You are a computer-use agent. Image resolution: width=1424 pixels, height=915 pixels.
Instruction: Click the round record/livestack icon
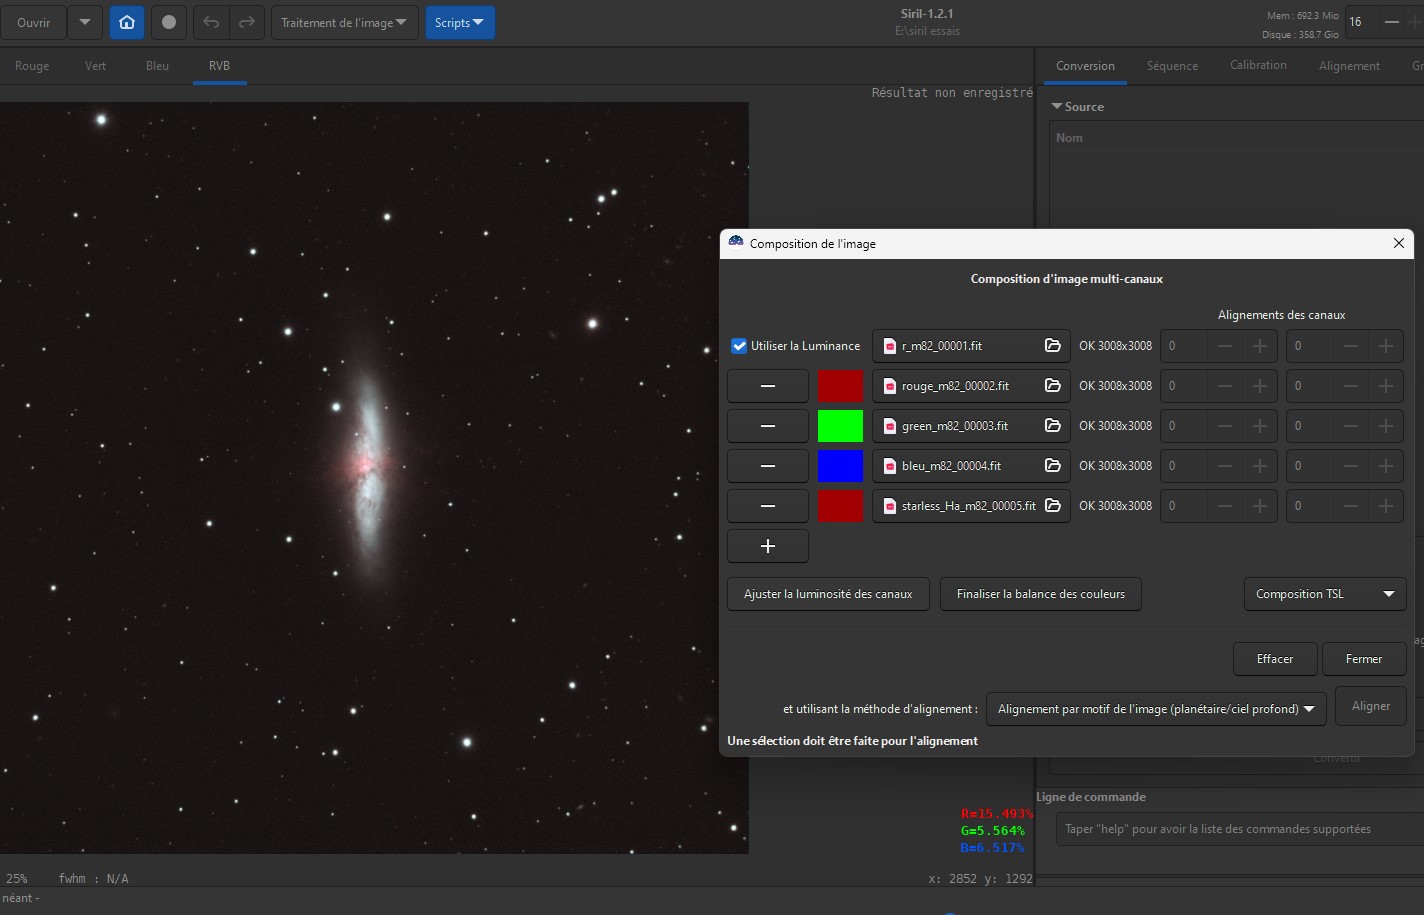tap(168, 22)
